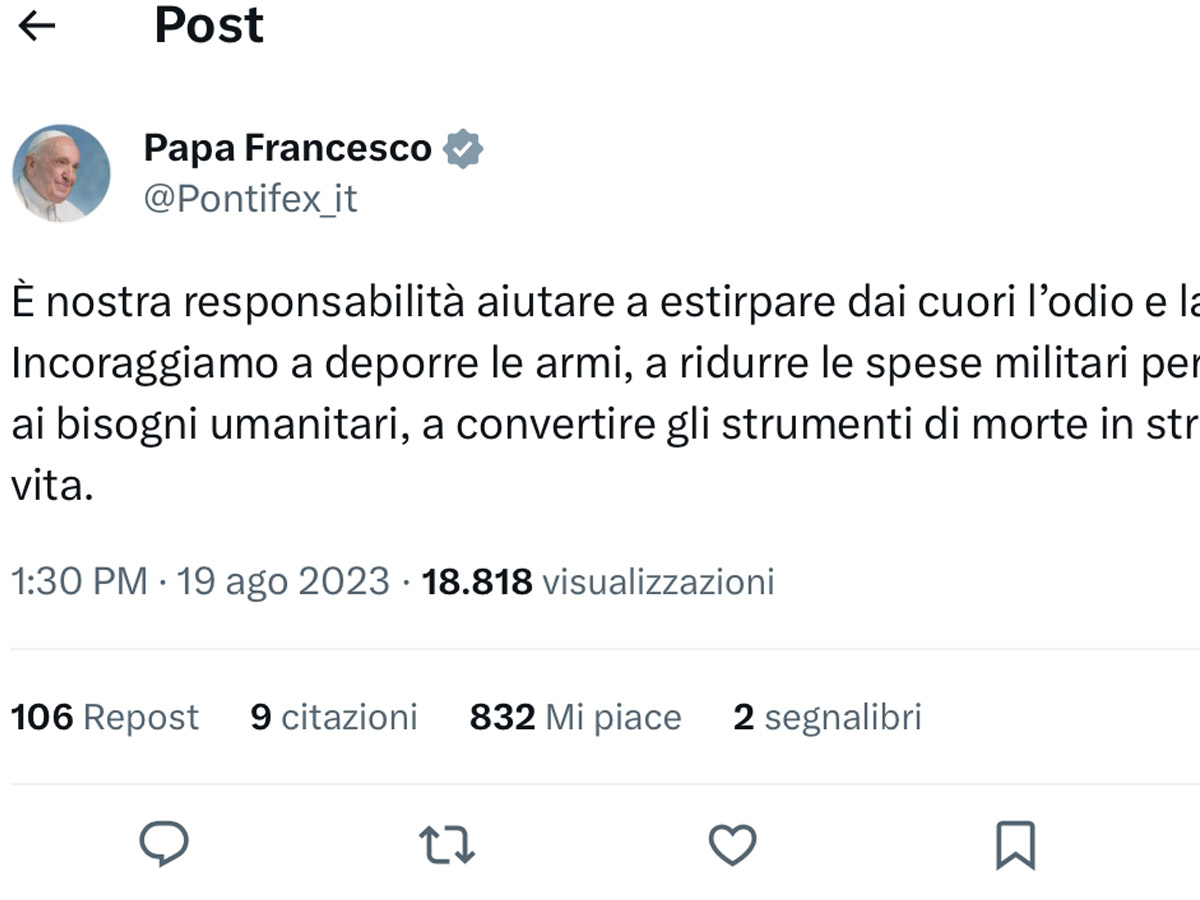Click the 19 ago 2023 date

coord(283,581)
